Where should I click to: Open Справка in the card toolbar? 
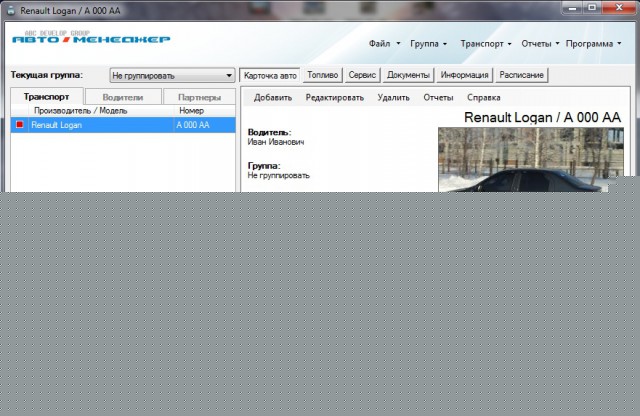click(484, 98)
